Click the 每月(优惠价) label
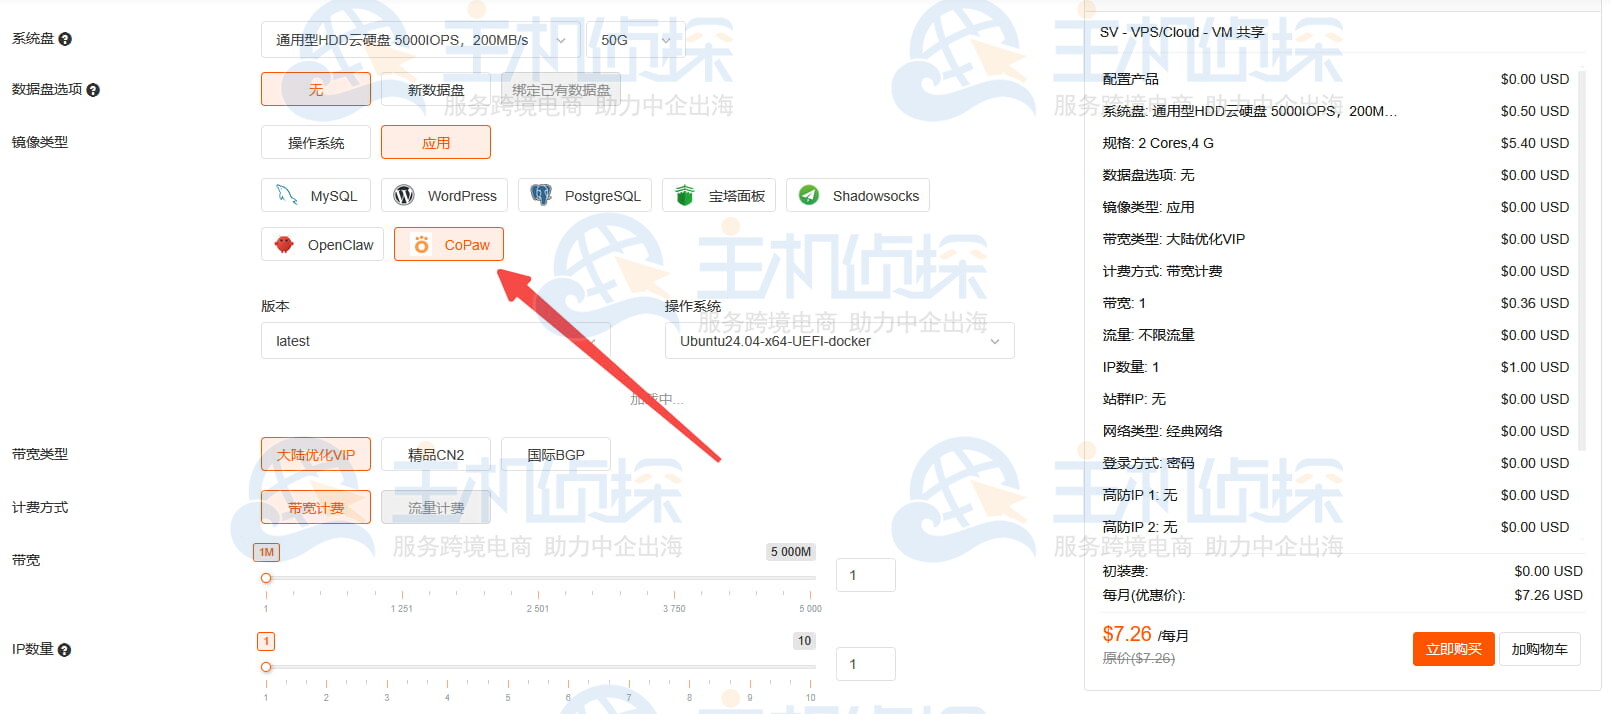 pyautogui.click(x=1144, y=595)
